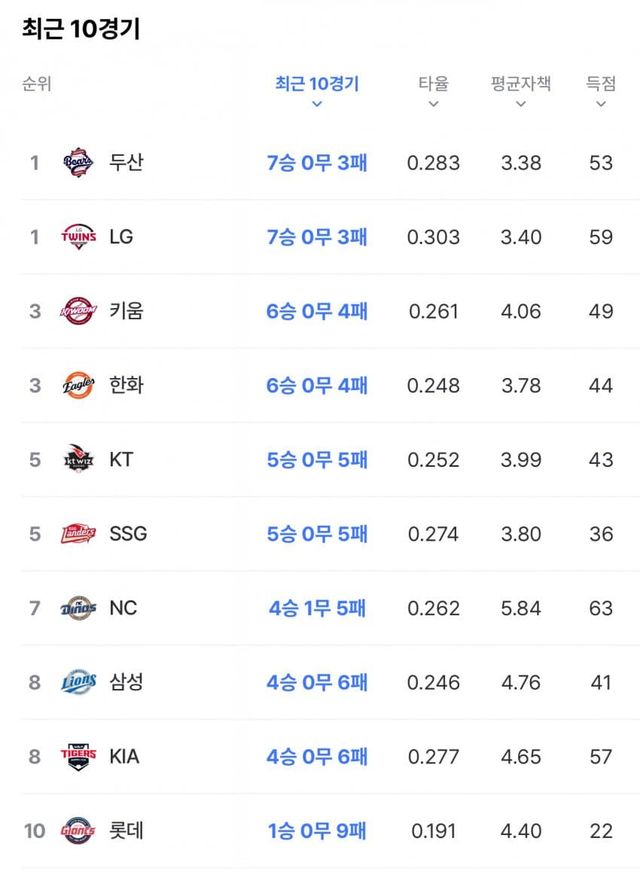Screen dimensions: 640x872
Task: Click the SSG Landers team logo
Action: [78, 533]
